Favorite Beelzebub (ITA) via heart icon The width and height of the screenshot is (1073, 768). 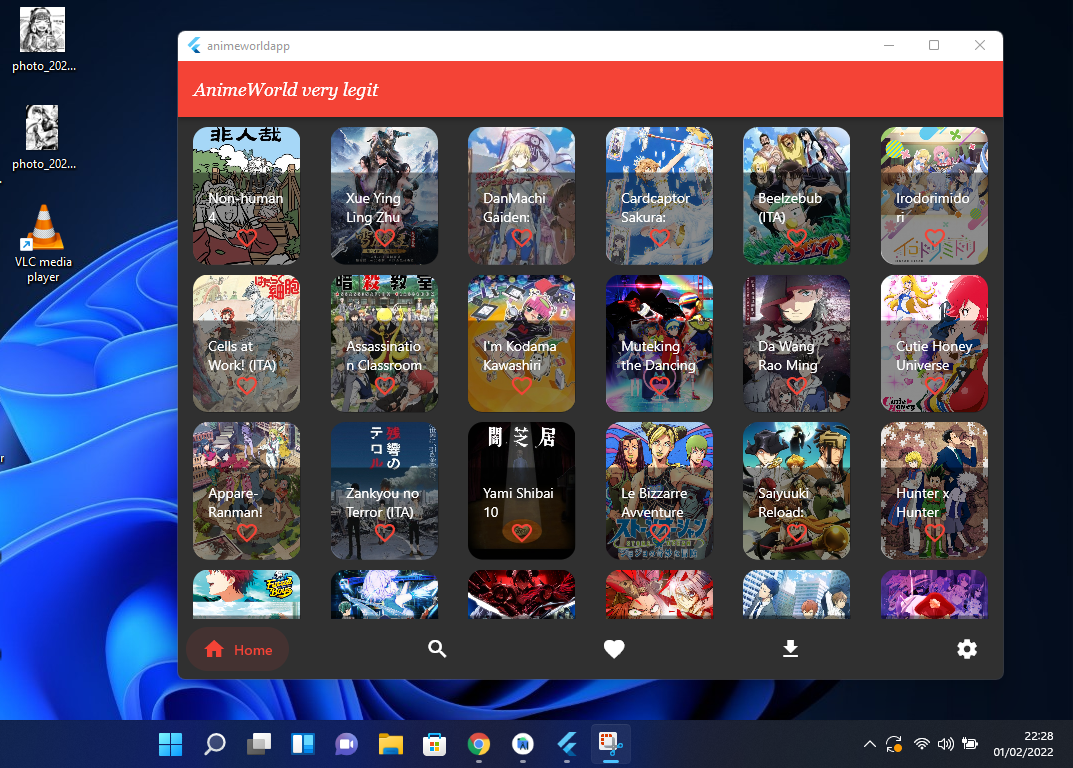pyautogui.click(x=797, y=238)
